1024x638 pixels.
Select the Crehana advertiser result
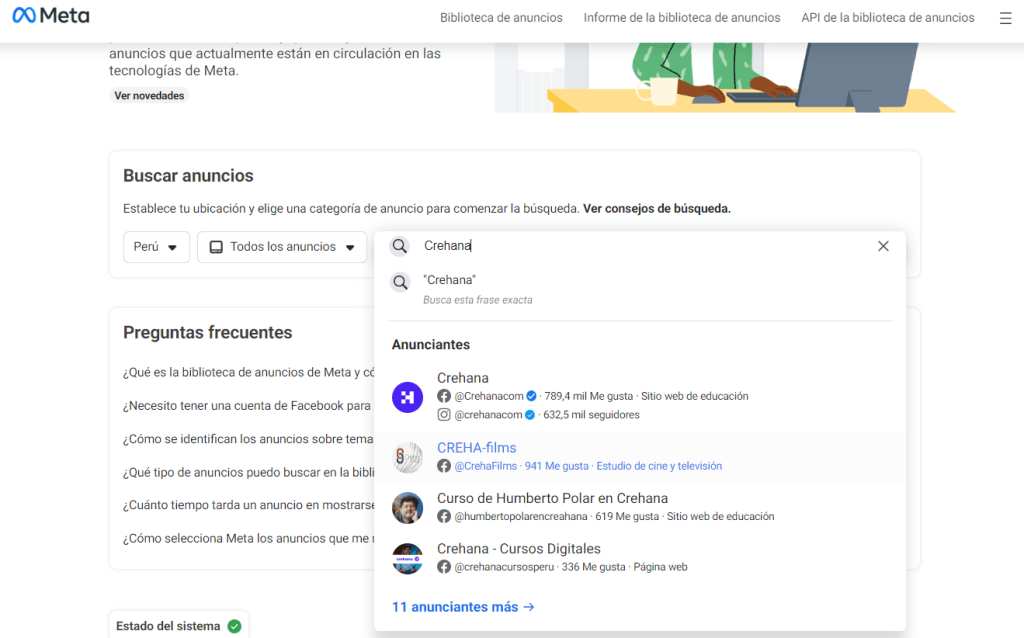coord(640,396)
